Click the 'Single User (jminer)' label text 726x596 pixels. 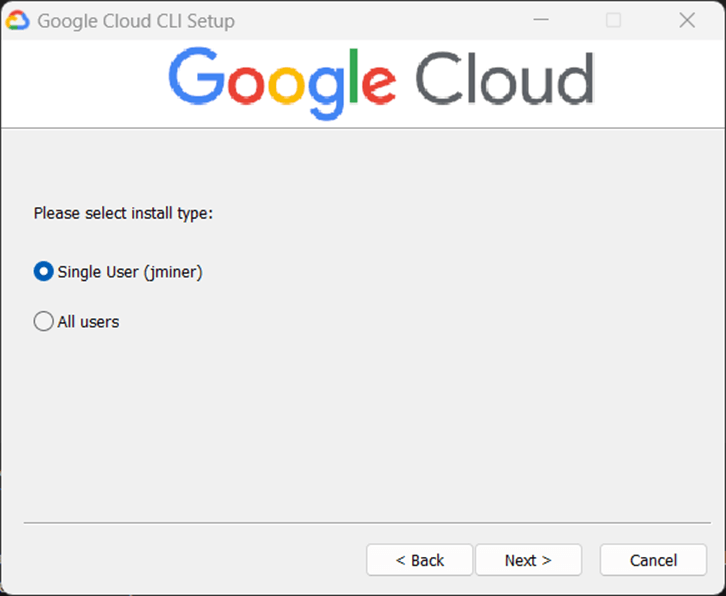(130, 271)
